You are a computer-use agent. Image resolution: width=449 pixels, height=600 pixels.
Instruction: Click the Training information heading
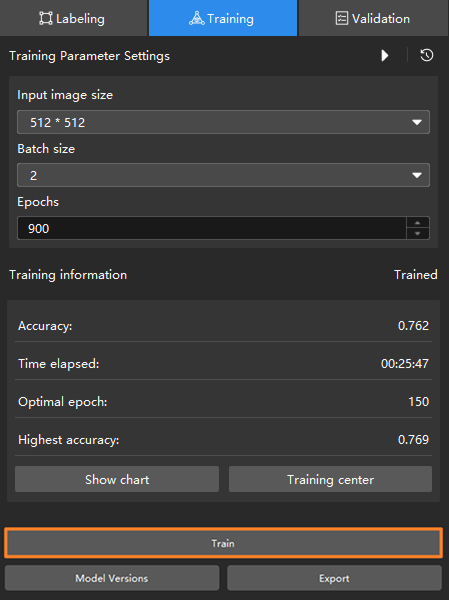[x=68, y=275]
